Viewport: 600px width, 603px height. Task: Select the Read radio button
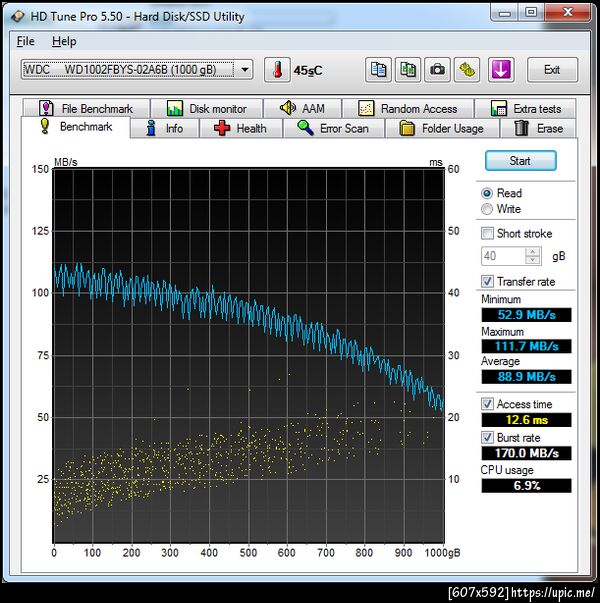[487, 193]
